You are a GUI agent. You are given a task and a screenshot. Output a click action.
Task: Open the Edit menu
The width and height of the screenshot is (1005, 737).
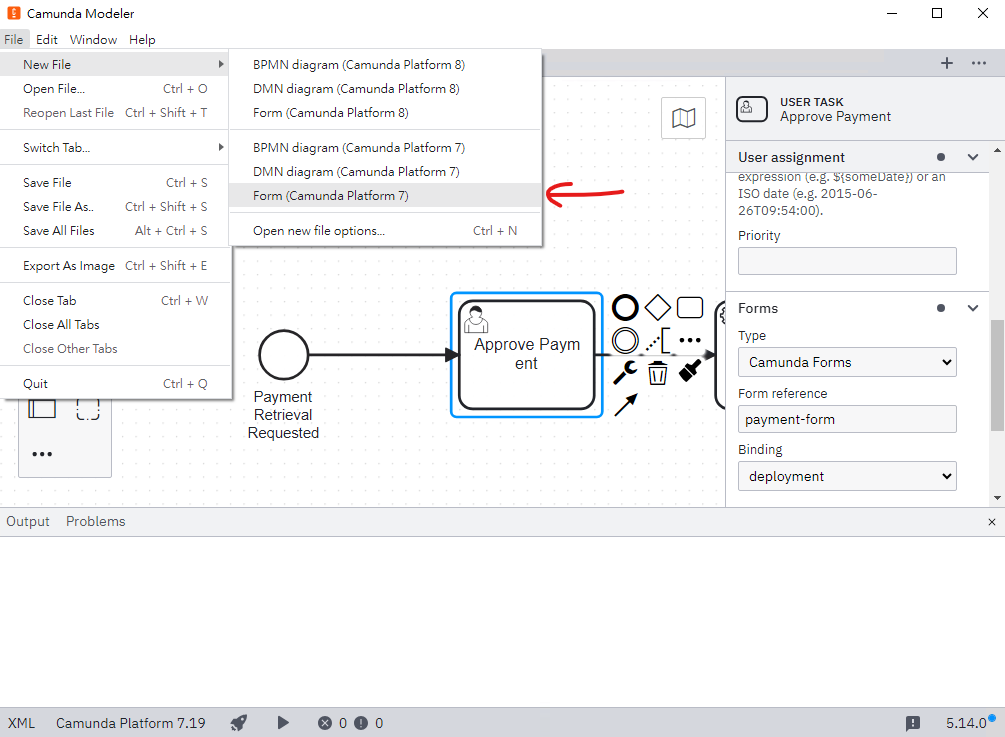point(47,39)
